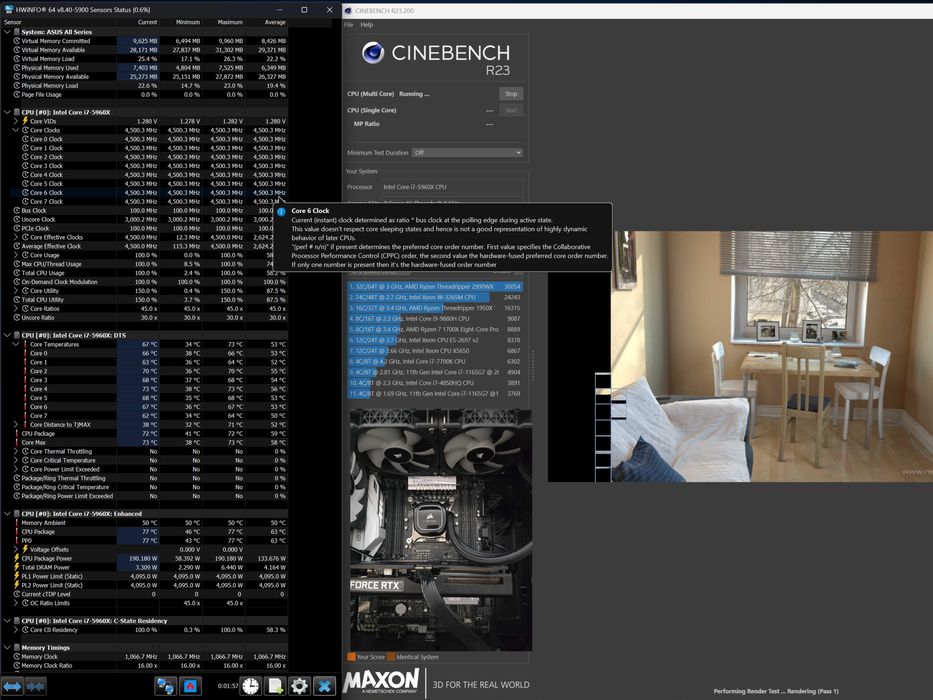Screen dimensions: 933x700
Task: Collapse the CPU [#0]: Intel Core i7-5960X group
Action: click(x=7, y=112)
